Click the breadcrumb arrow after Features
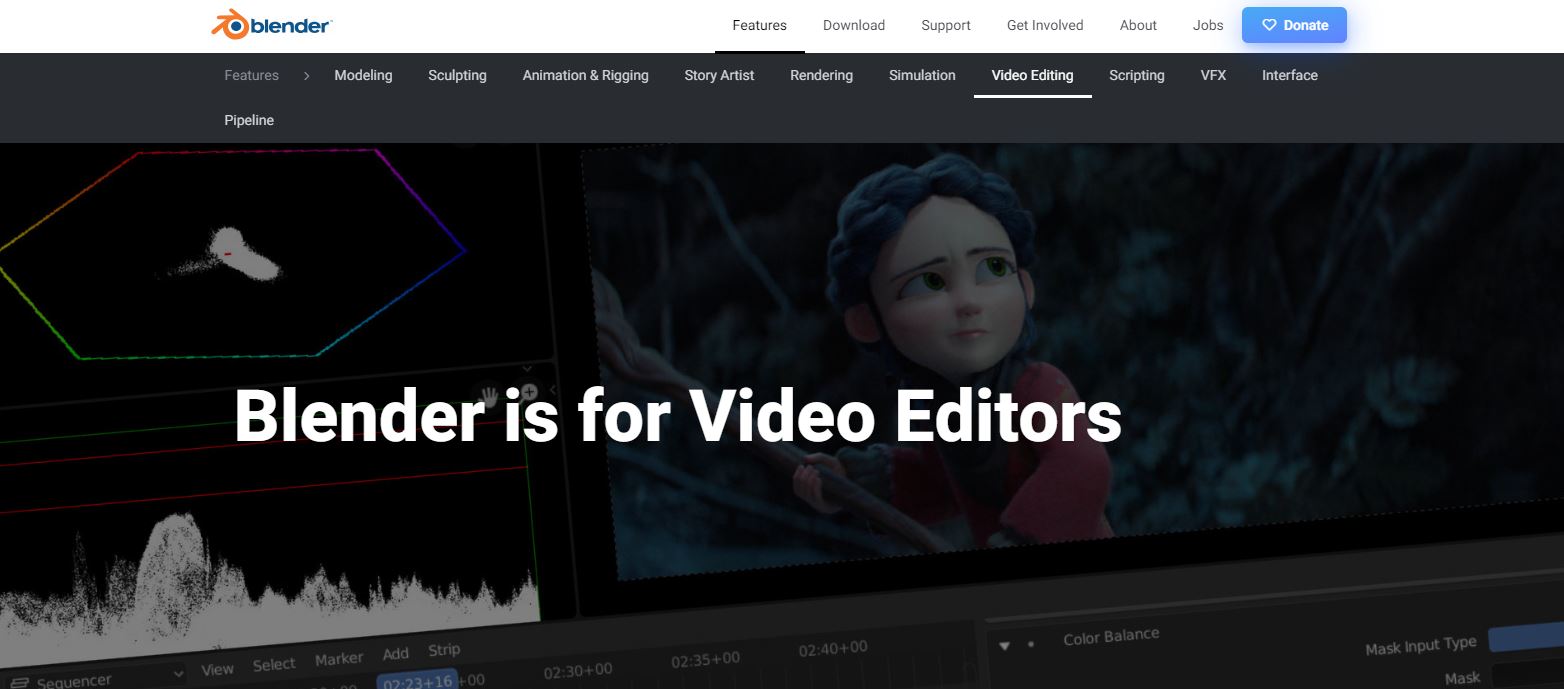Screen dimensions: 1564x689 pos(306,75)
